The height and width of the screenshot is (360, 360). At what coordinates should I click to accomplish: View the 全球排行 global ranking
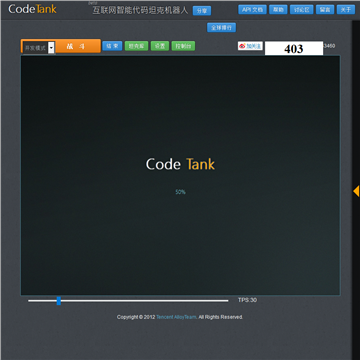(x=221, y=28)
